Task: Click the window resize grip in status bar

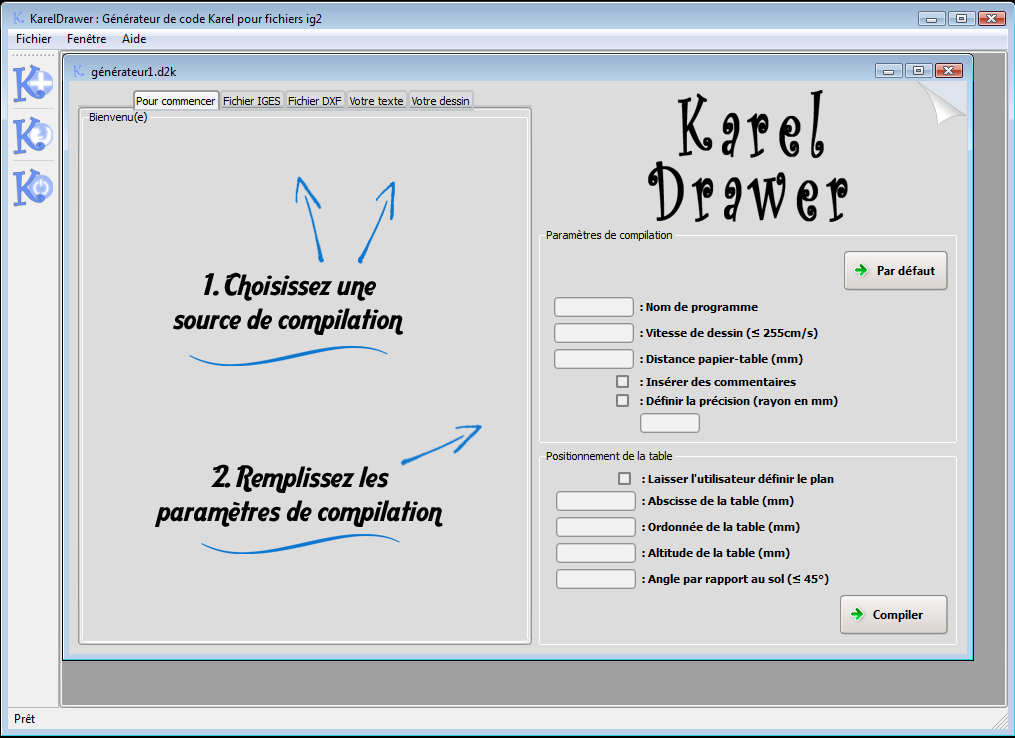Action: 1001,720
